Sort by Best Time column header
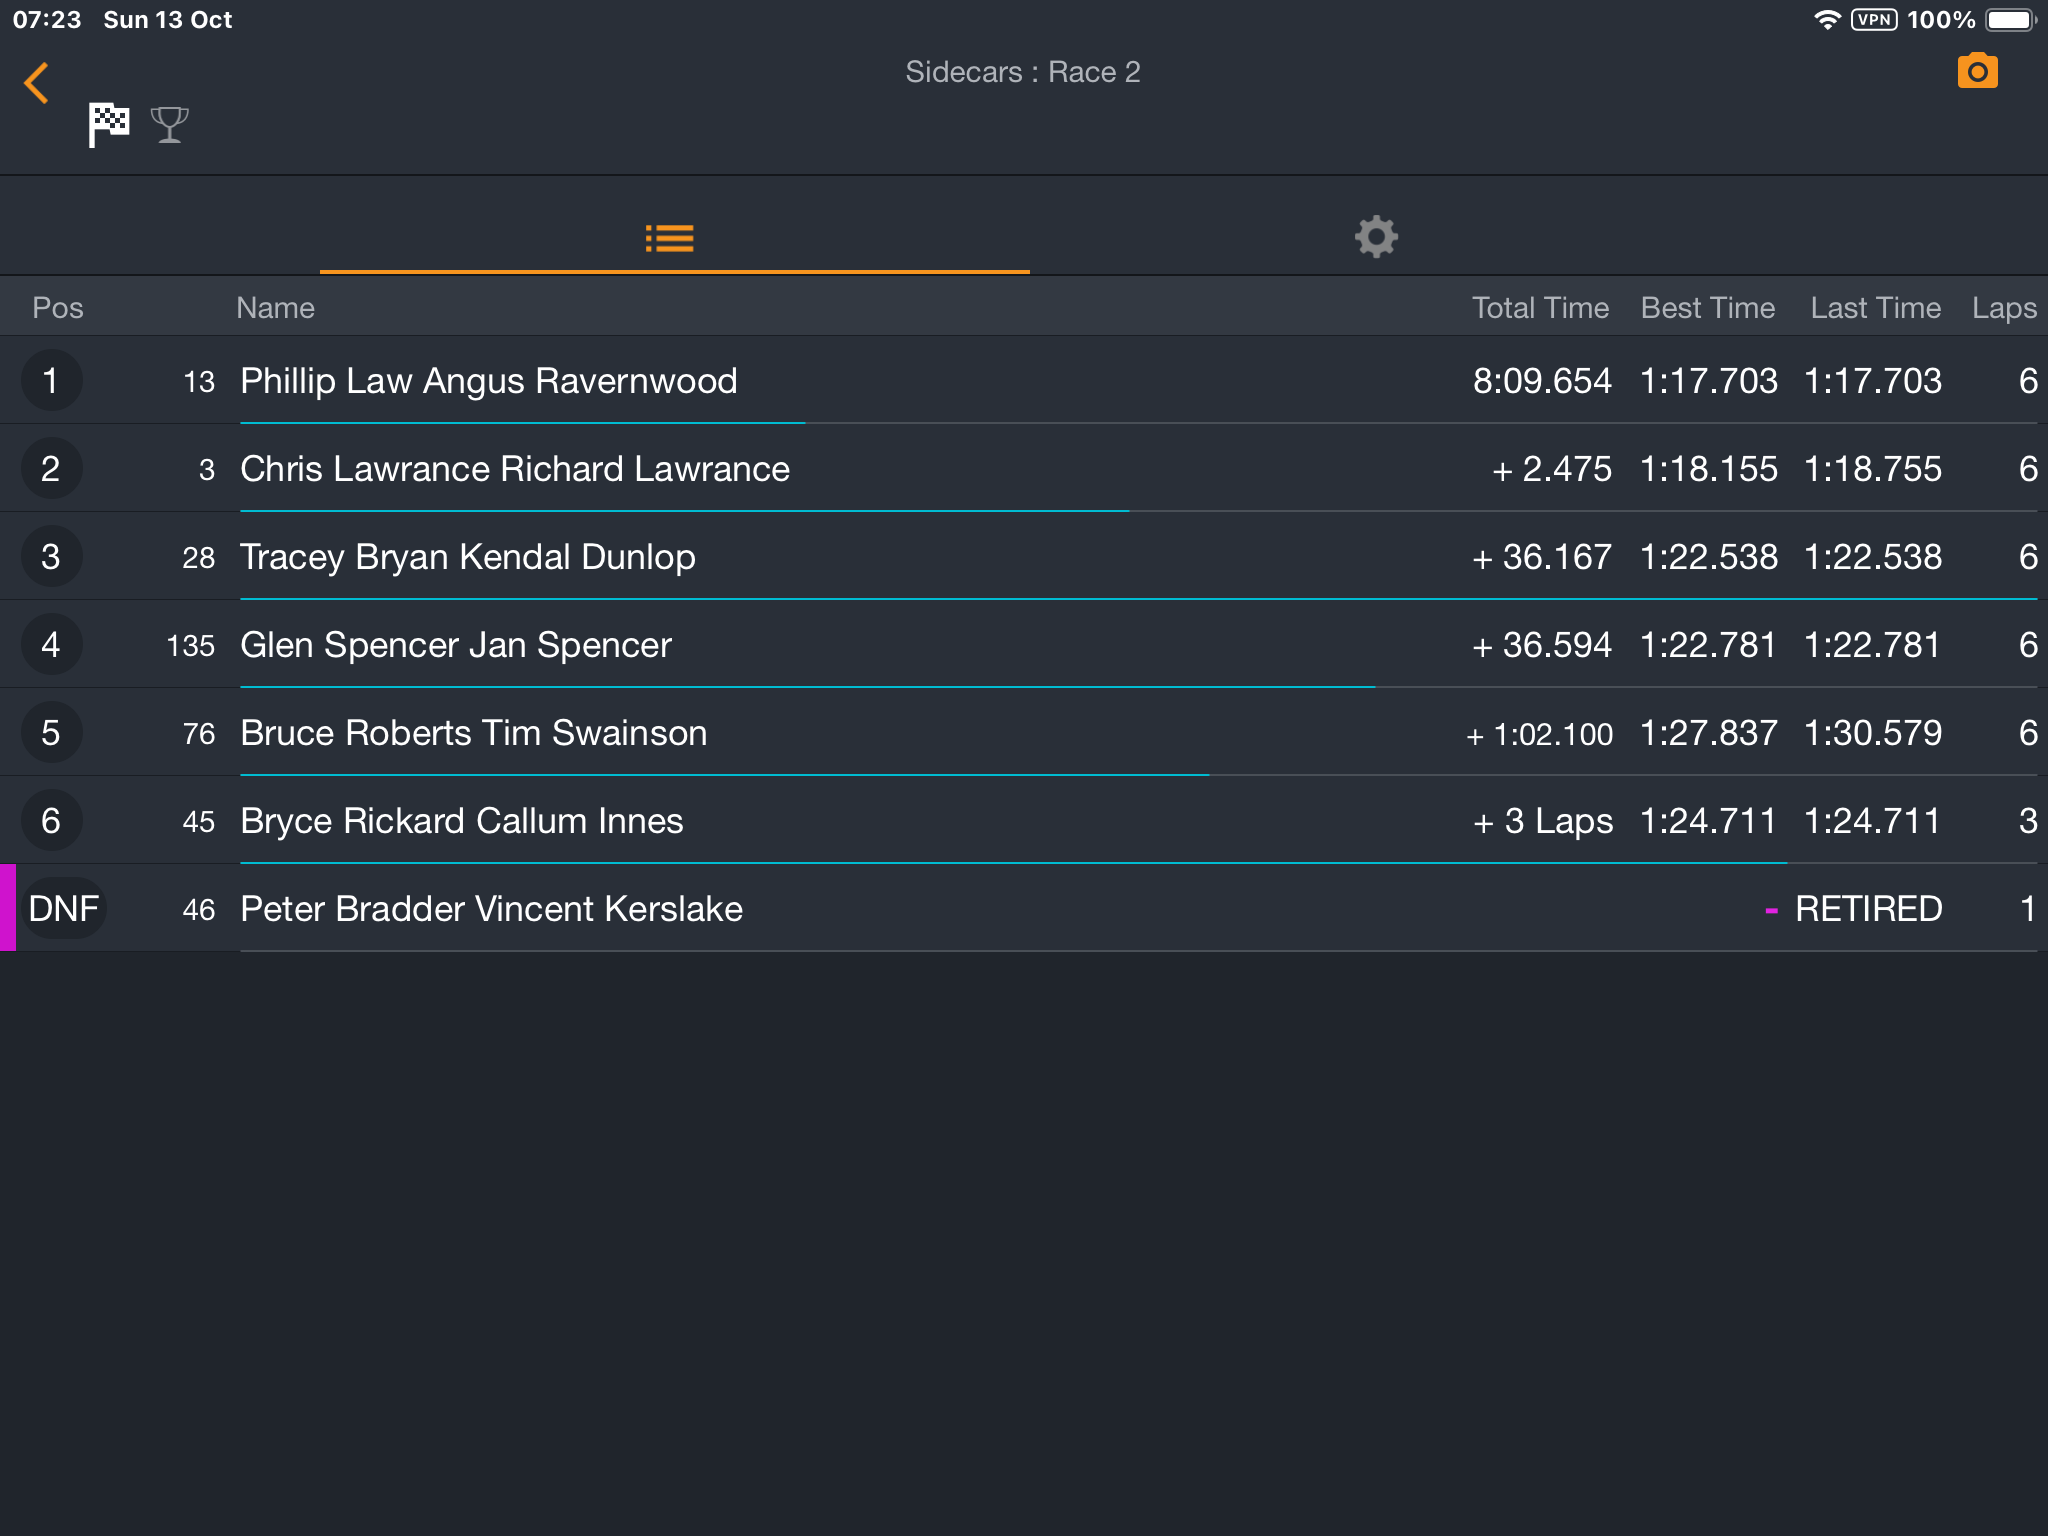 pyautogui.click(x=1708, y=308)
